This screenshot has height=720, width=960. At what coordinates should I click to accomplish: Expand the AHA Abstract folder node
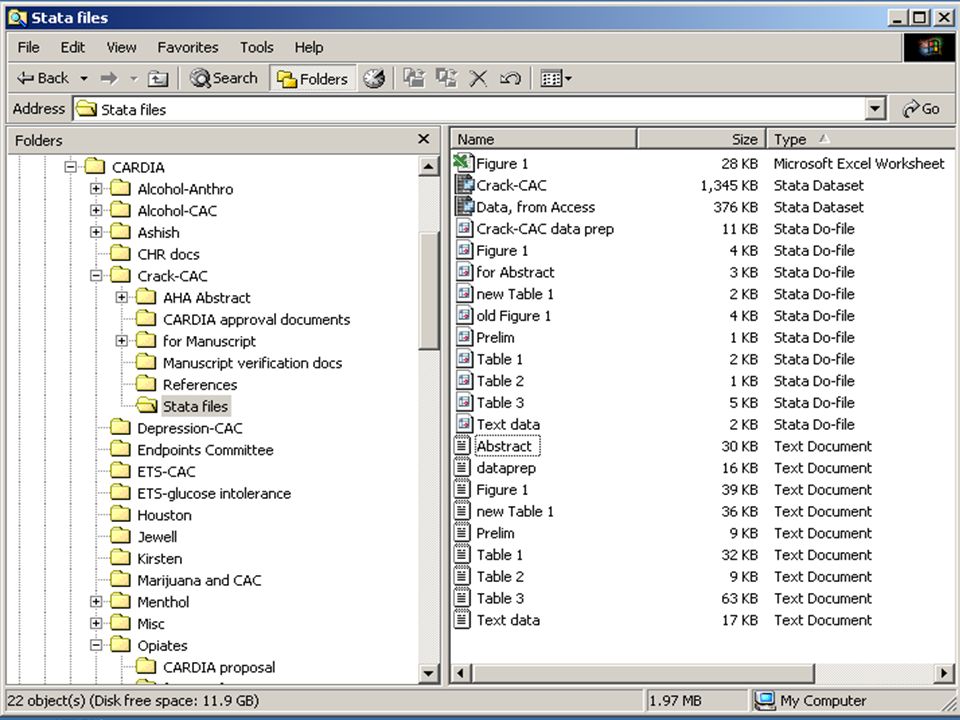[122, 298]
